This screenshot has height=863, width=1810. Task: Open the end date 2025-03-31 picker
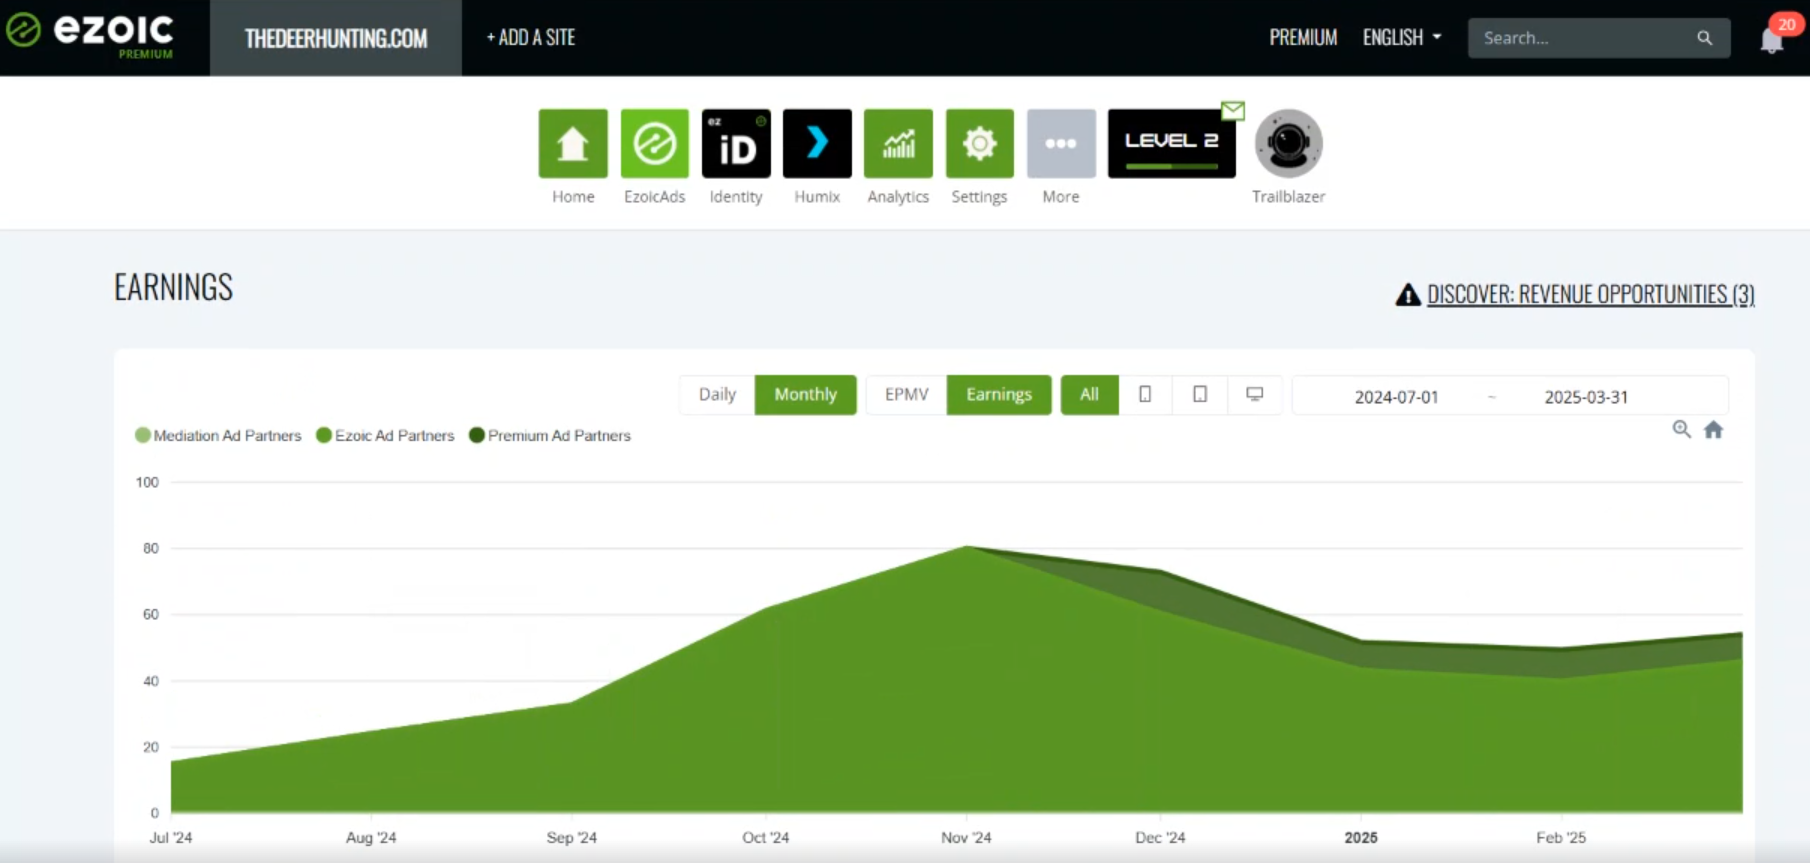pyautogui.click(x=1586, y=397)
